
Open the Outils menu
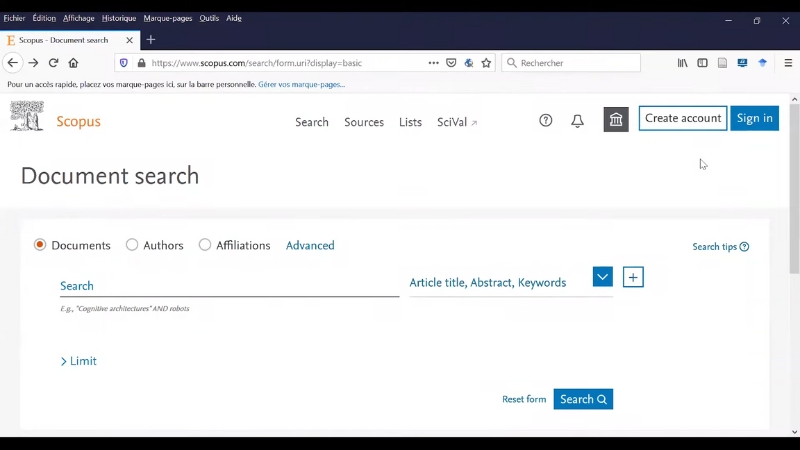coord(209,18)
